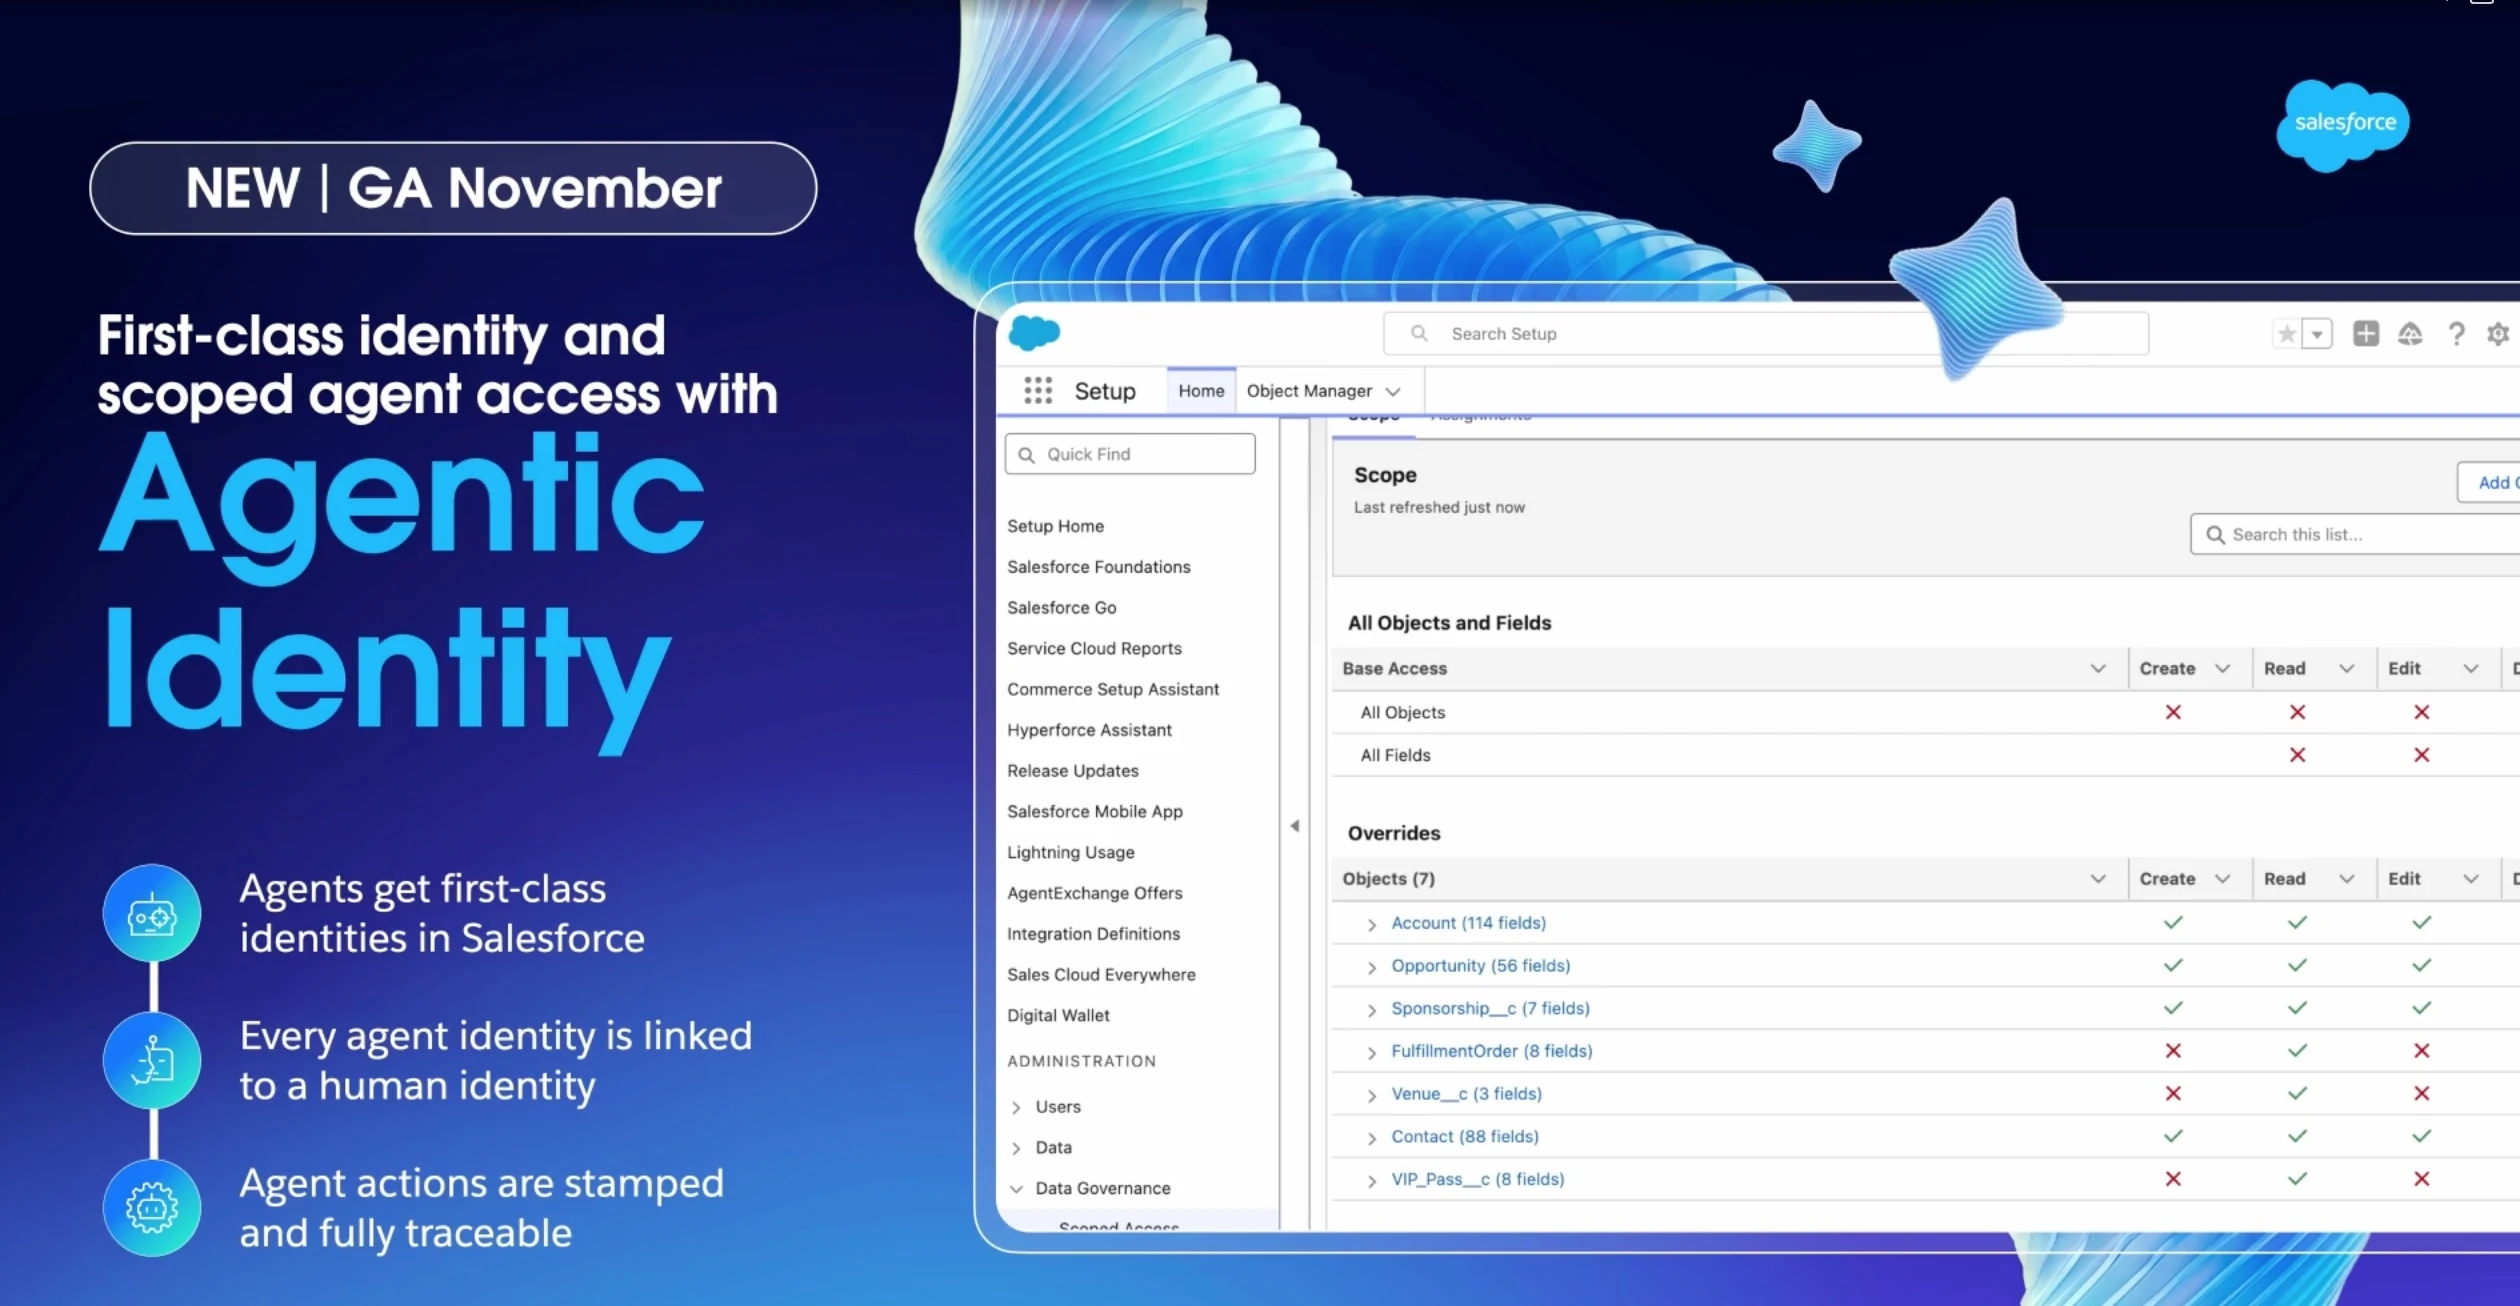
Task: Expand the VIP_Pass__c row chevron
Action: [1372, 1181]
